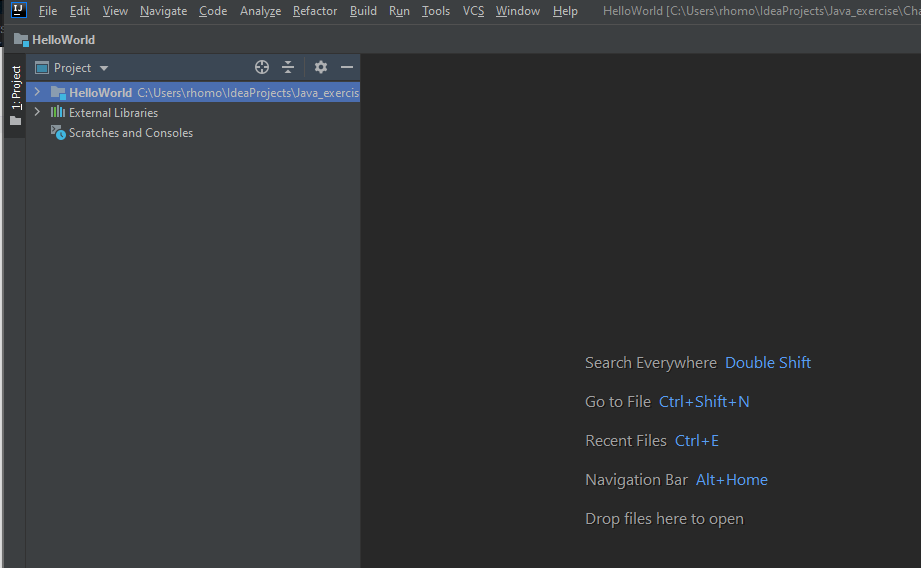Click the Collapse All icon
The image size is (921, 568).
[x=288, y=67]
